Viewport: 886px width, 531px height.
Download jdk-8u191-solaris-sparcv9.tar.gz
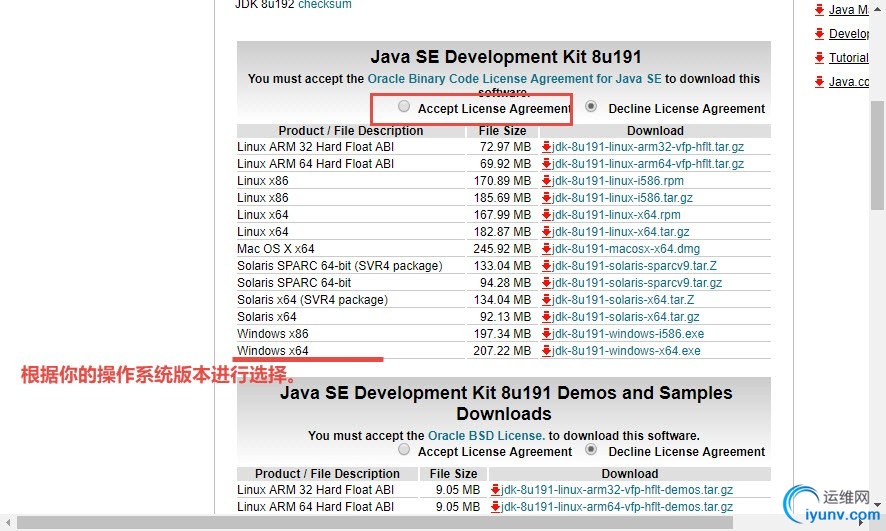pos(637,282)
